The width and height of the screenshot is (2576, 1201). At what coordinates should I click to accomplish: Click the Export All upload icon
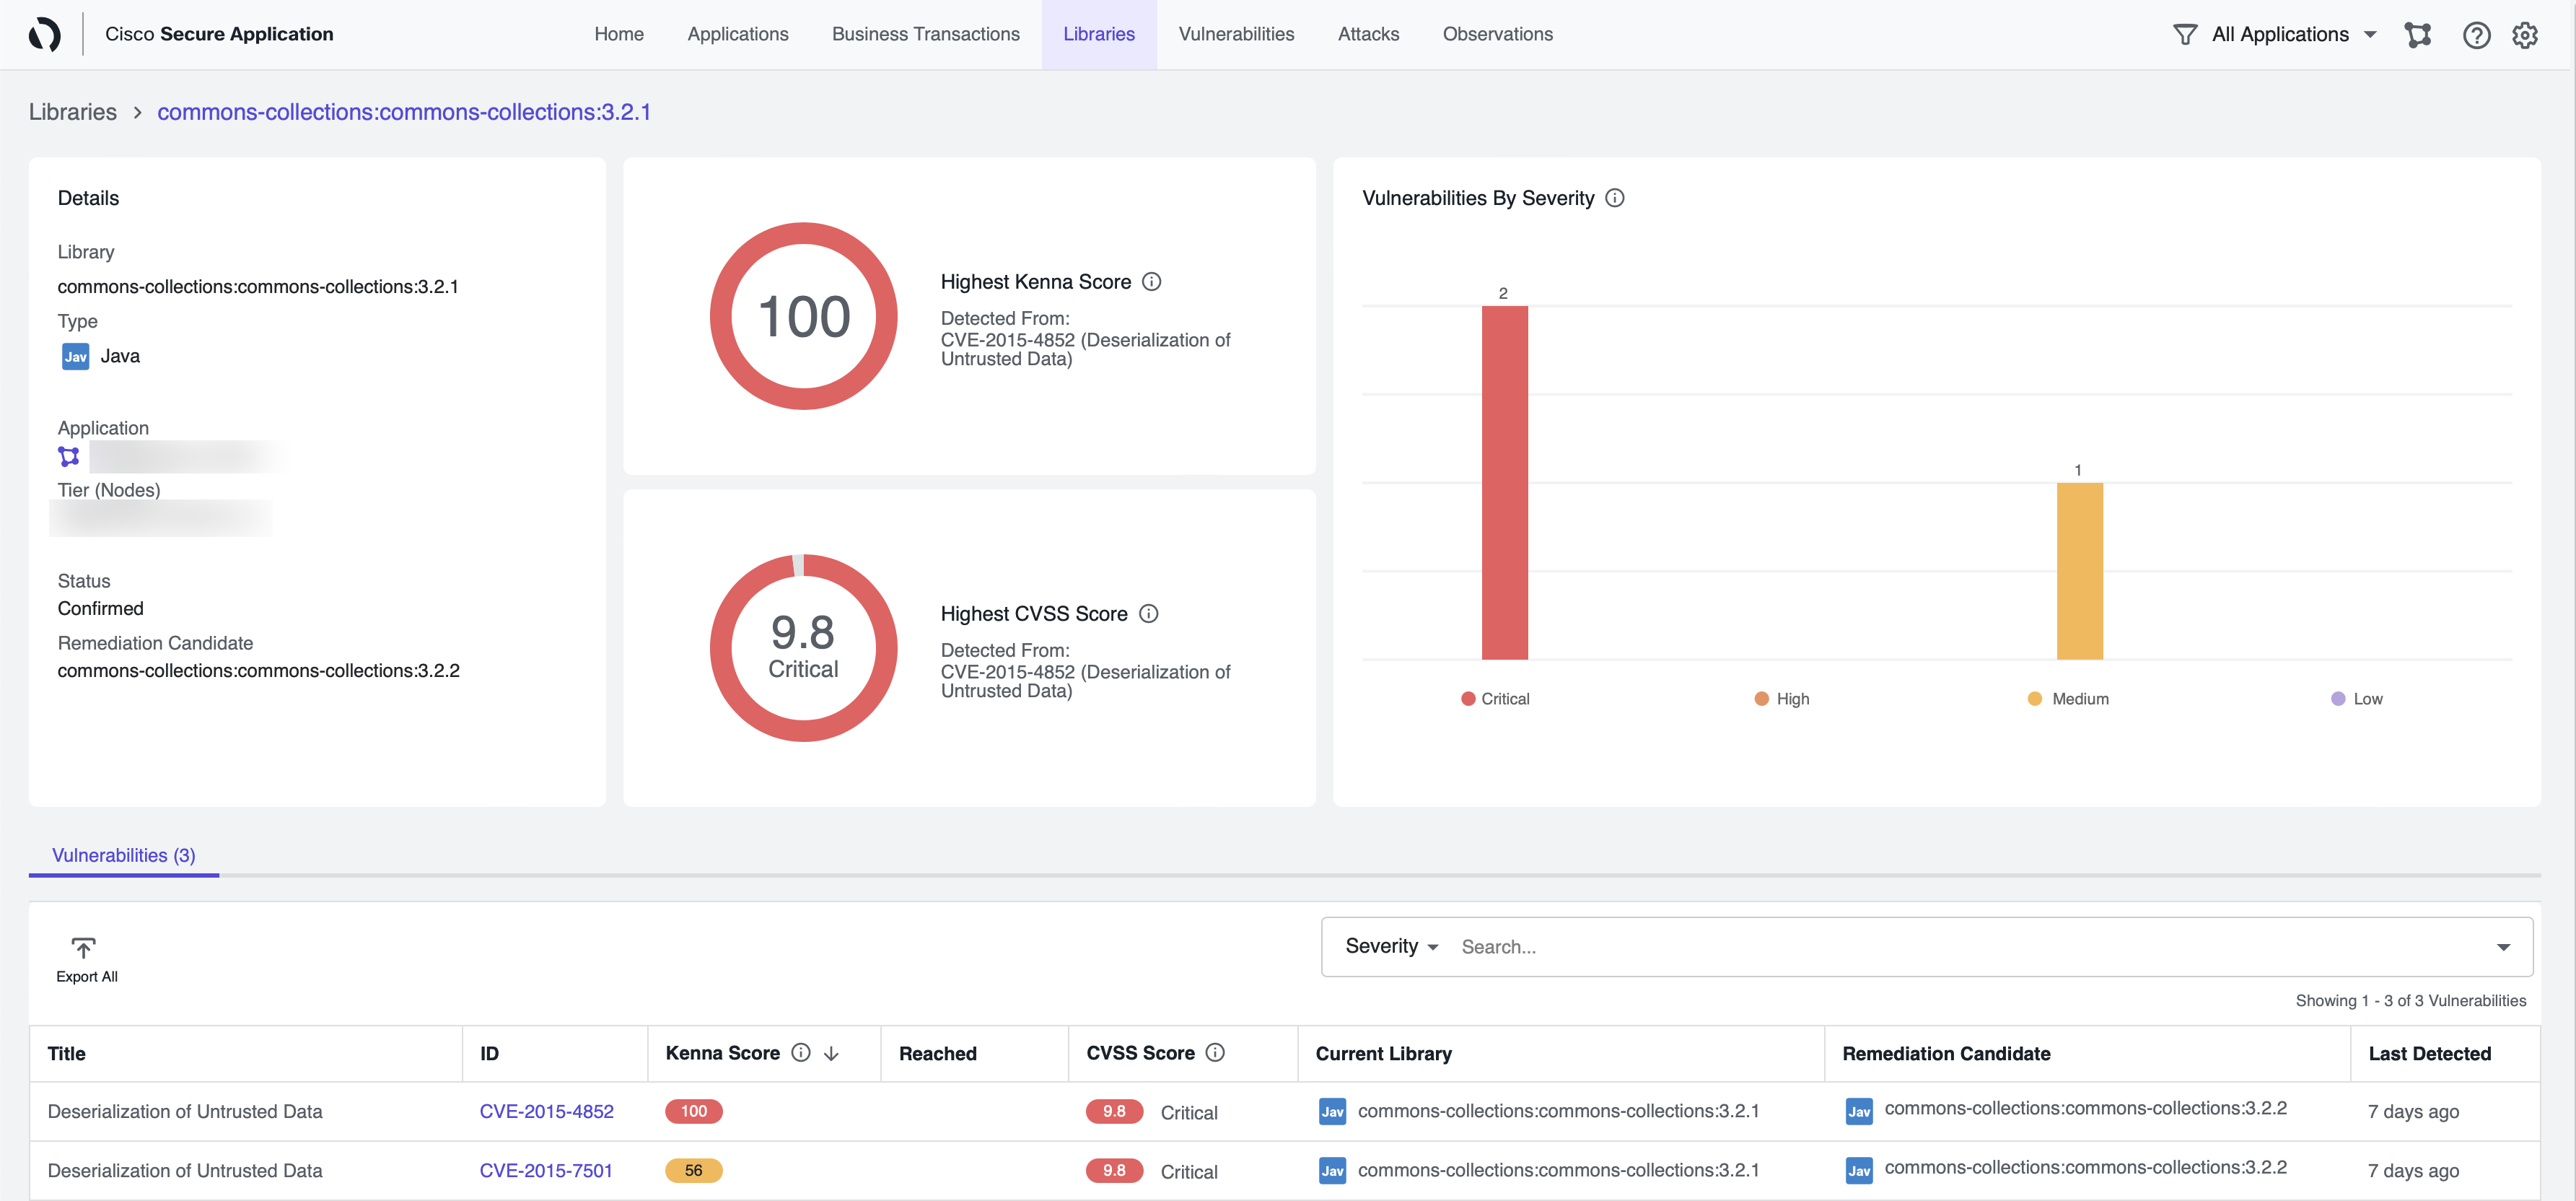84,946
